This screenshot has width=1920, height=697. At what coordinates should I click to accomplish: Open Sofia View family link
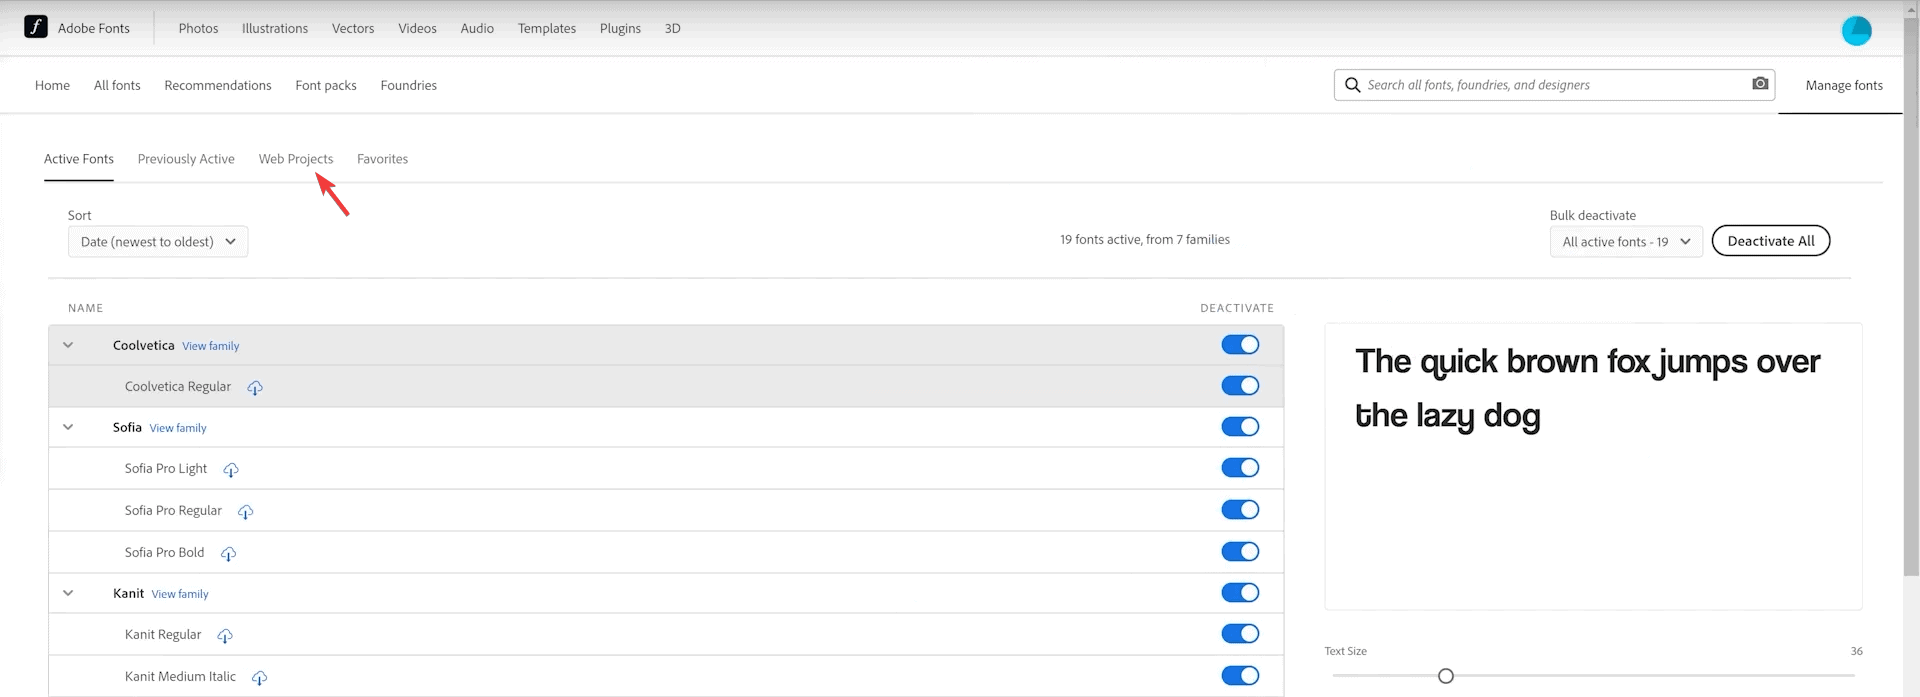(178, 428)
